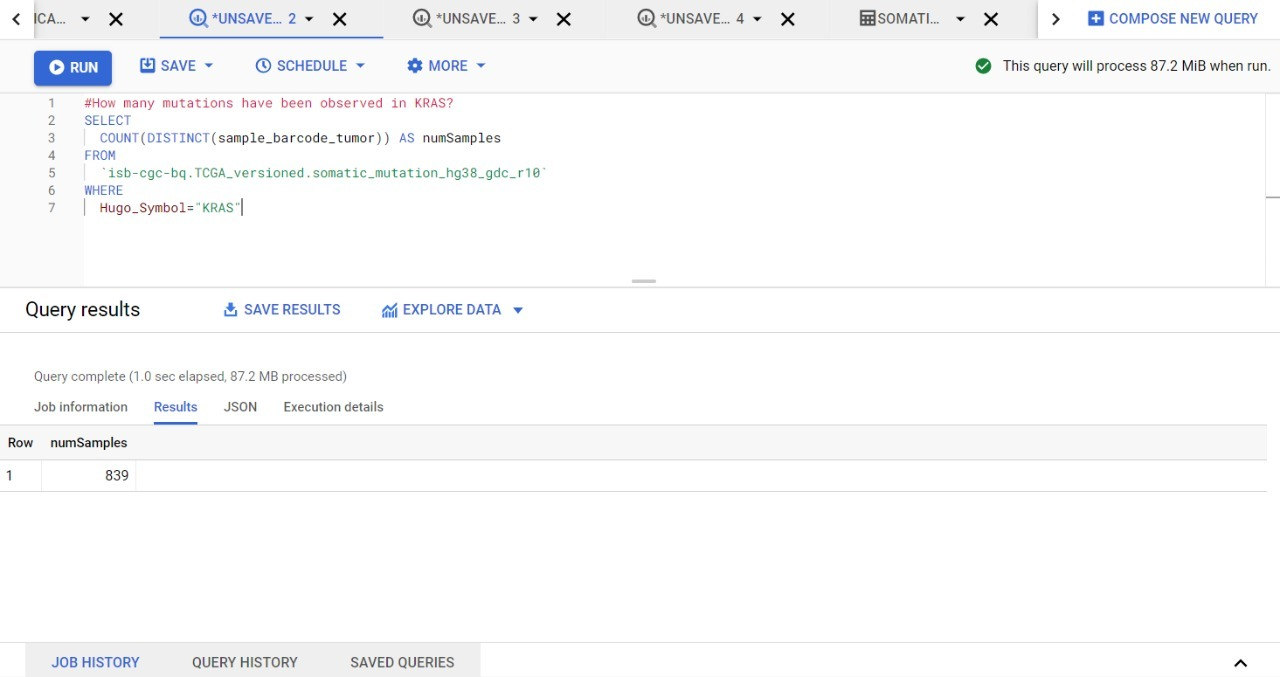This screenshot has height=677, width=1280.
Task: Select the Results tab
Action: (175, 407)
